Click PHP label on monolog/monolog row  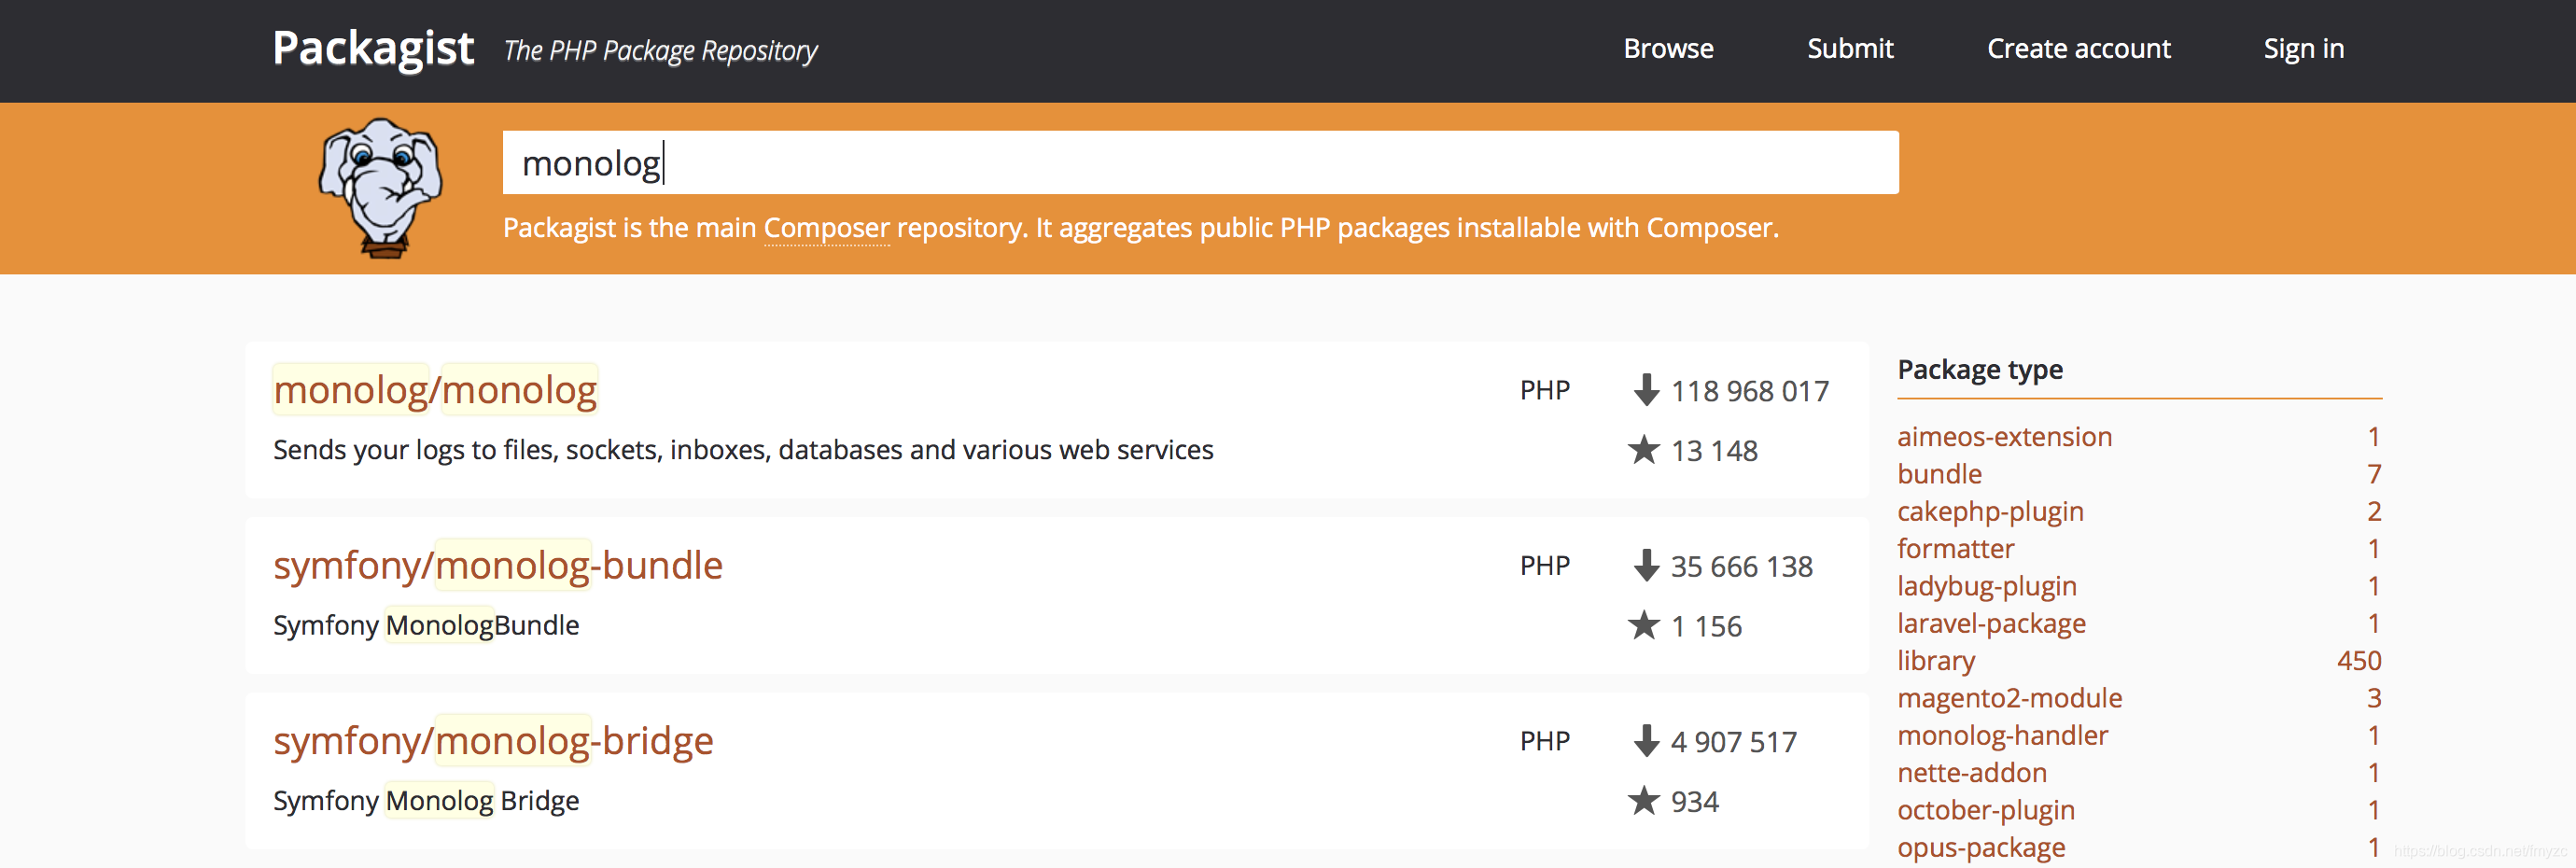pyautogui.click(x=1544, y=390)
